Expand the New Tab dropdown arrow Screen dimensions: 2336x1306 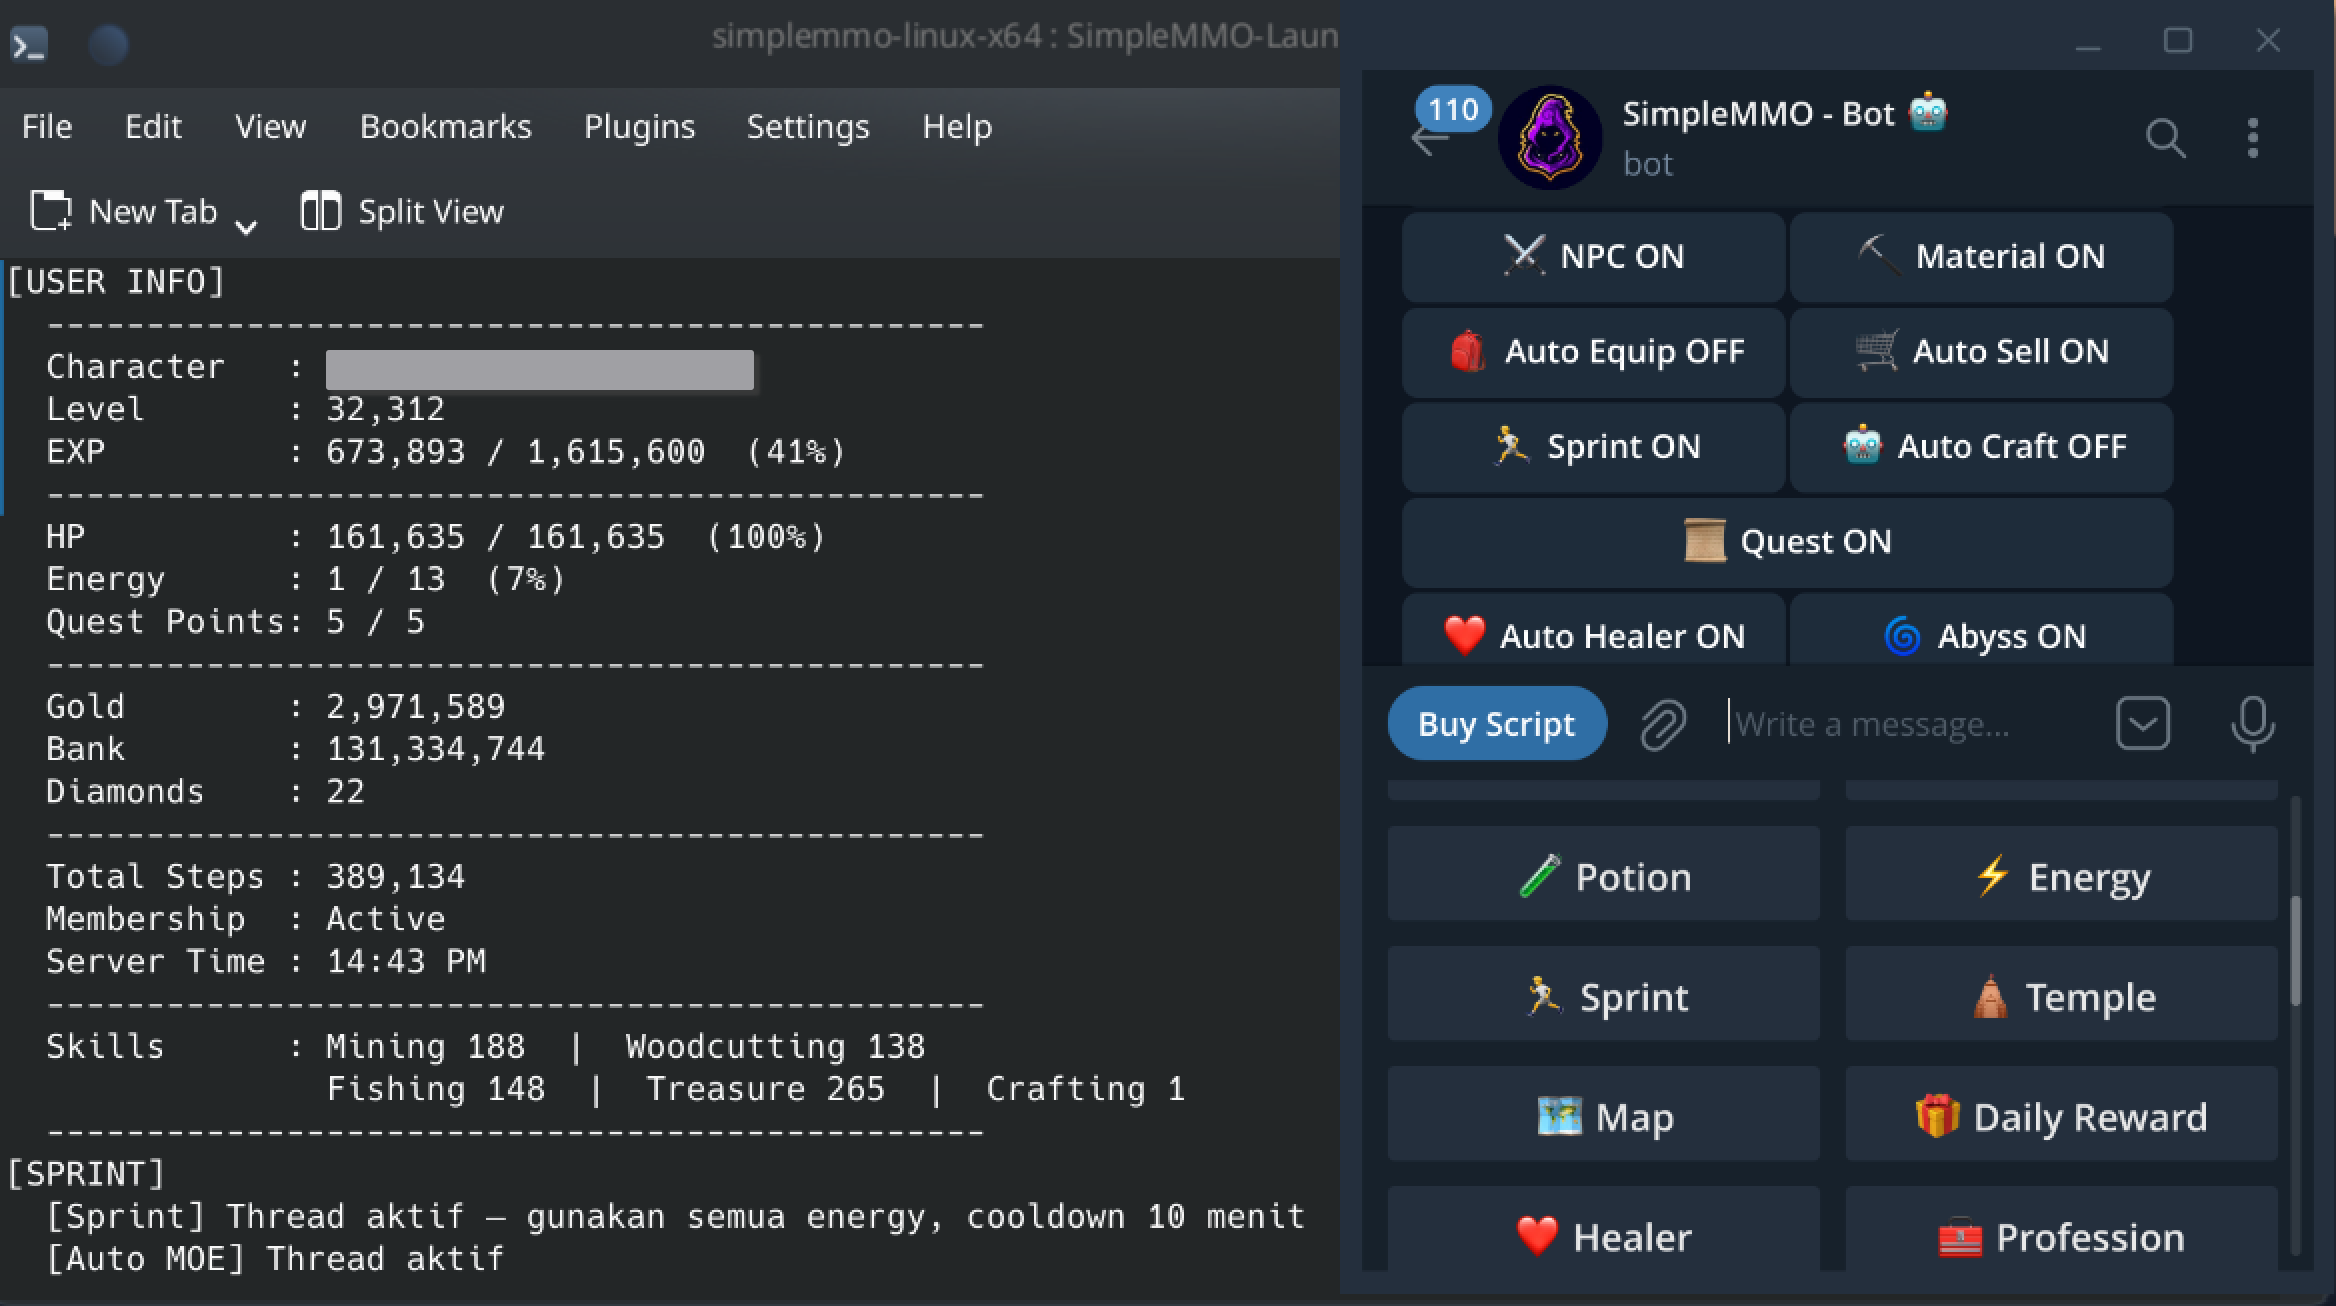pos(246,228)
